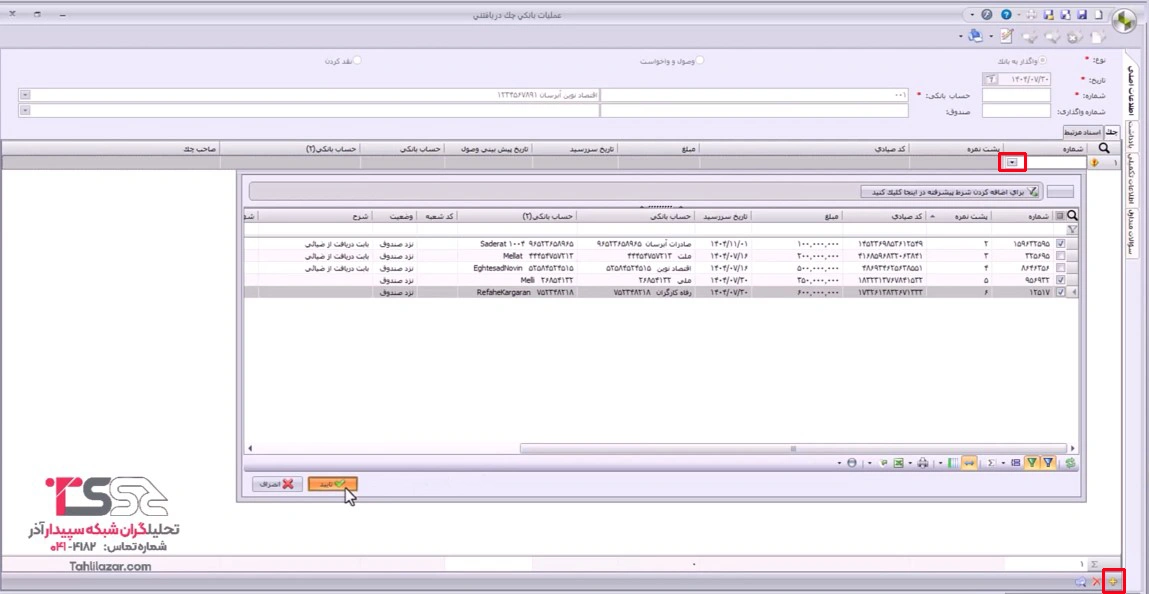Screen dimensions: 1149x594
Task: Click the 'Saderat' bank account cell
Action: pos(517,243)
